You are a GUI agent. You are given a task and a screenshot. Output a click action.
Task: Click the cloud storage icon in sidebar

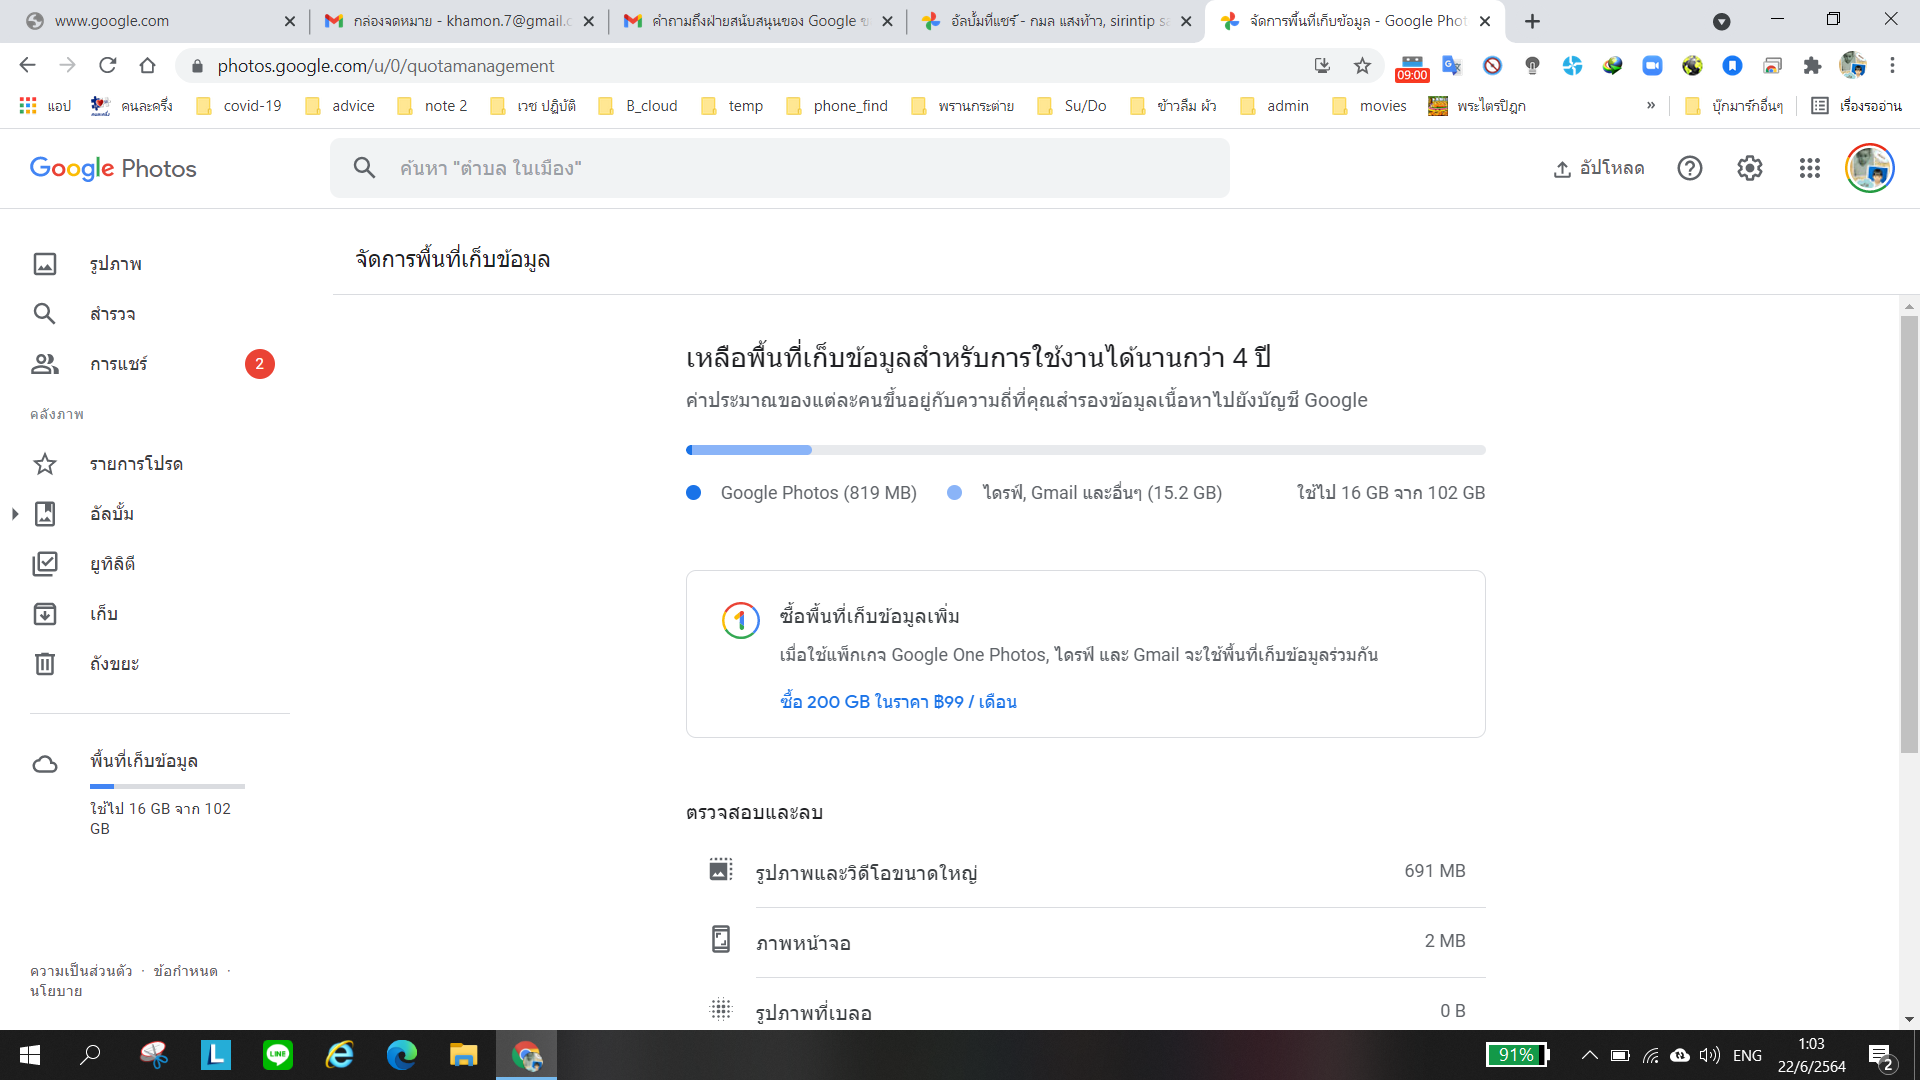pyautogui.click(x=45, y=765)
